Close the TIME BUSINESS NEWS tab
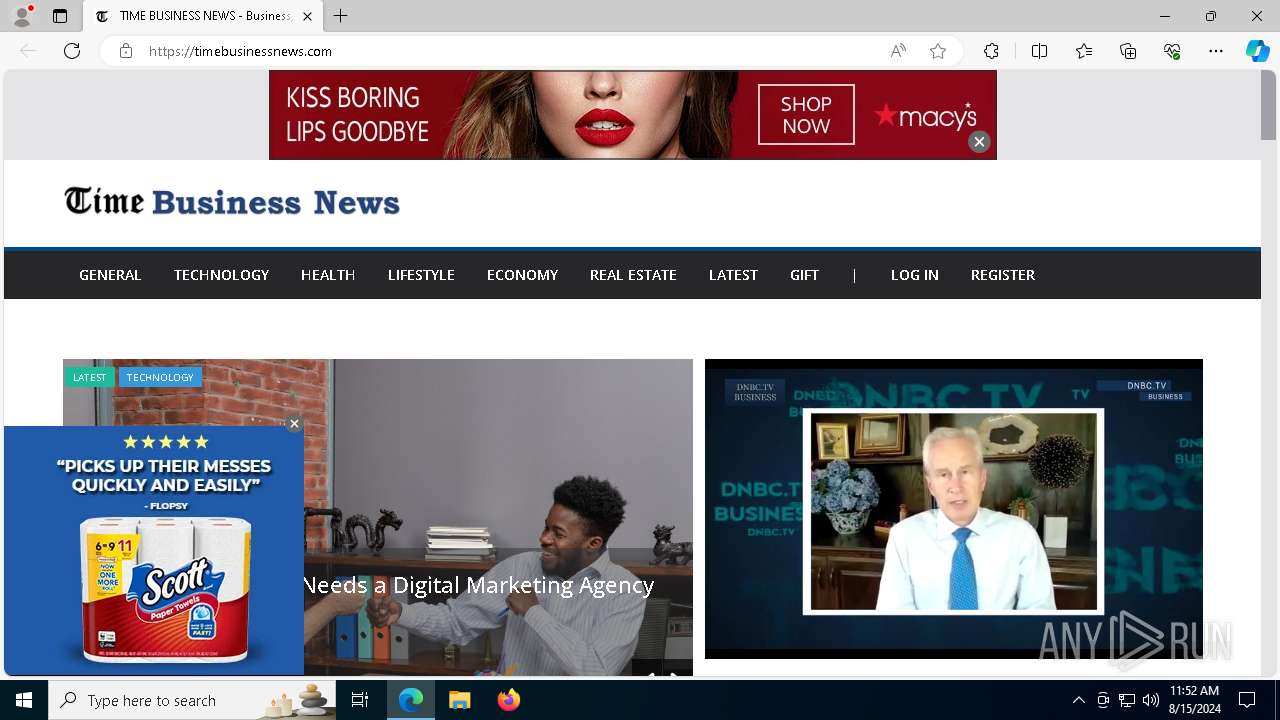1280x720 pixels. tap(307, 16)
